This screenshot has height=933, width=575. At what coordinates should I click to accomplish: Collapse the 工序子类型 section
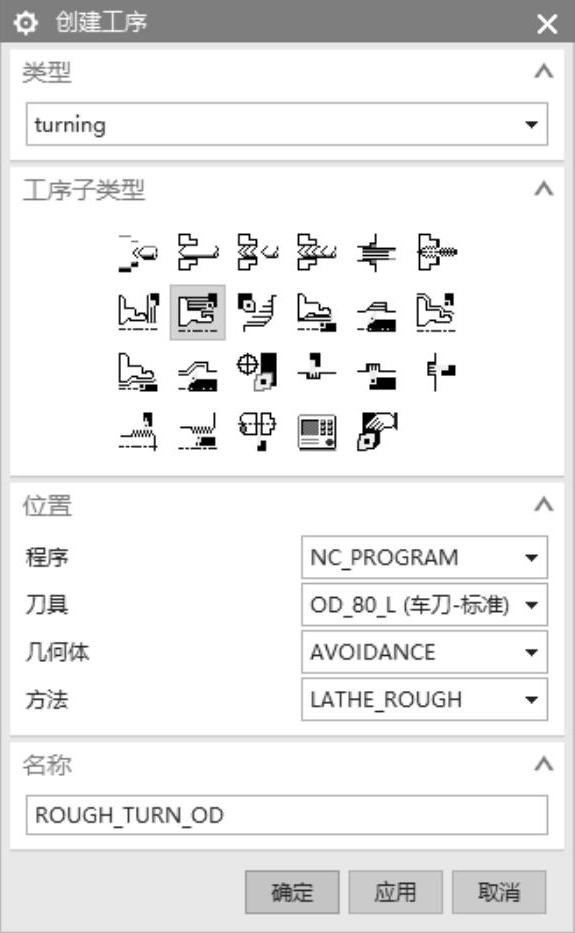pos(543,190)
